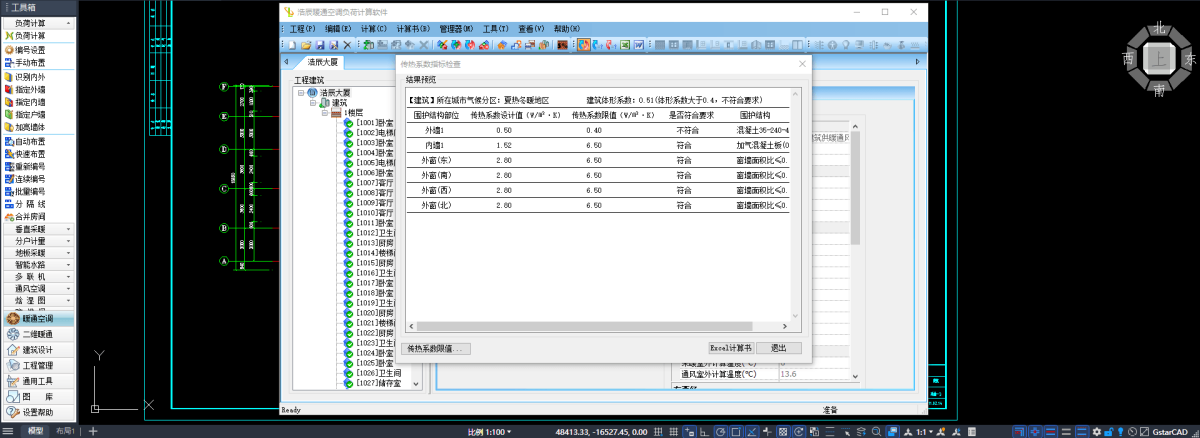Image resolution: width=1200 pixels, height=438 pixels.
Task: Click the highlighted heat-transfer check toolbar icon
Action: coord(584,44)
